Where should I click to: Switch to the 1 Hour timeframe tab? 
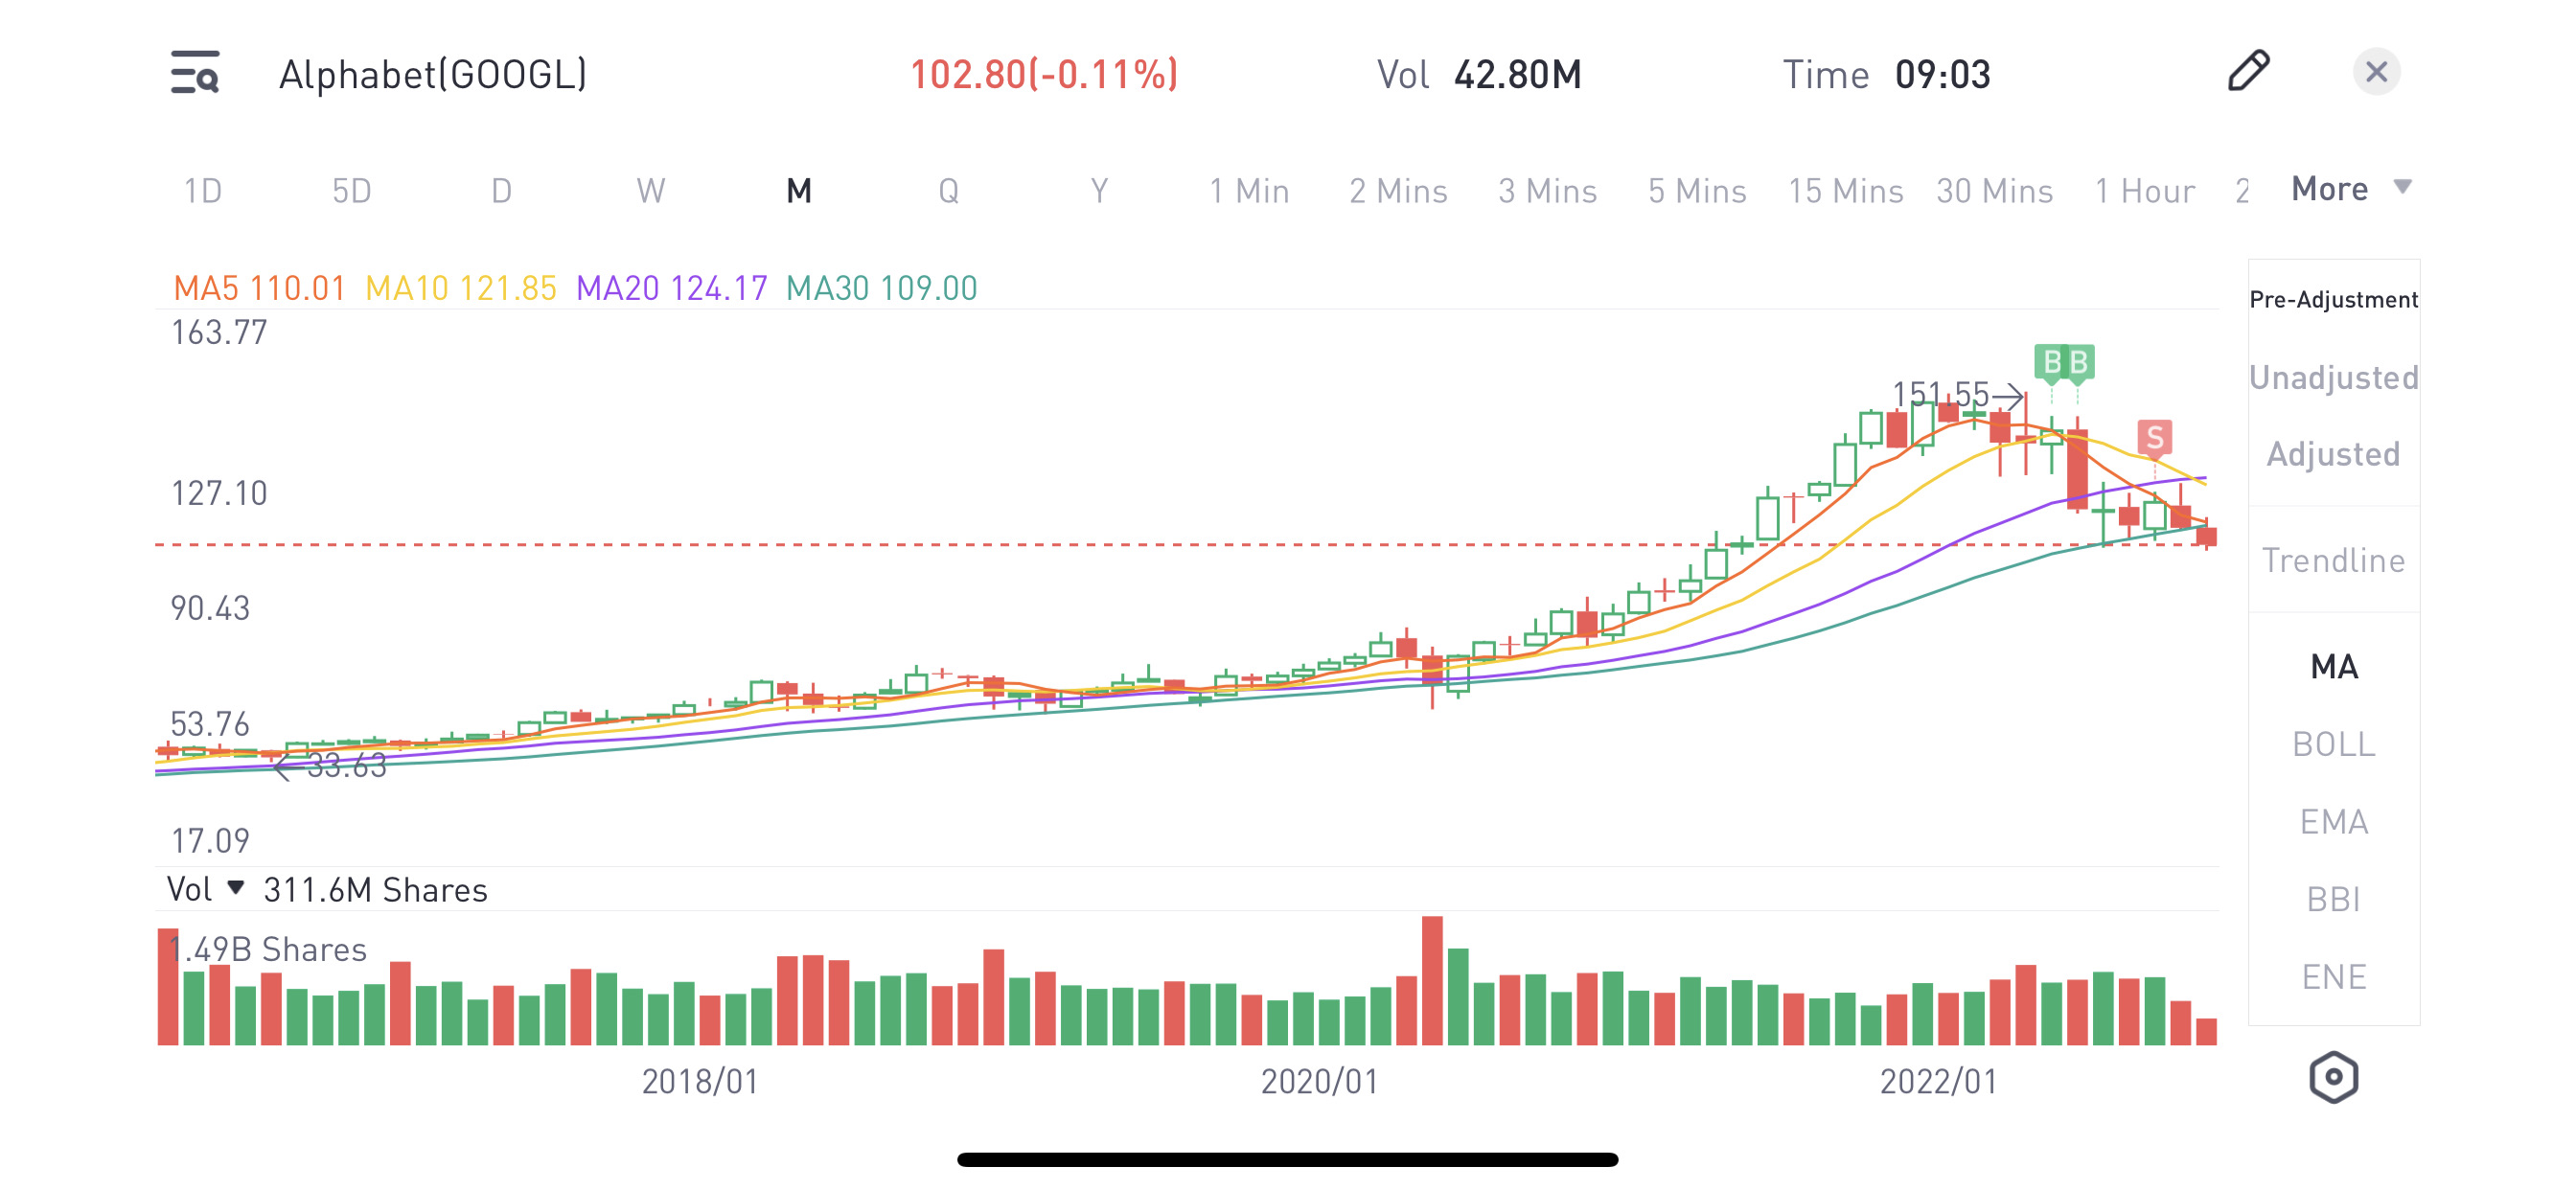pos(2144,190)
